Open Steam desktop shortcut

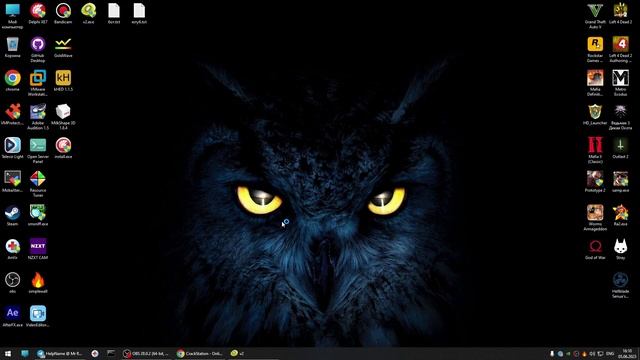pos(12,215)
